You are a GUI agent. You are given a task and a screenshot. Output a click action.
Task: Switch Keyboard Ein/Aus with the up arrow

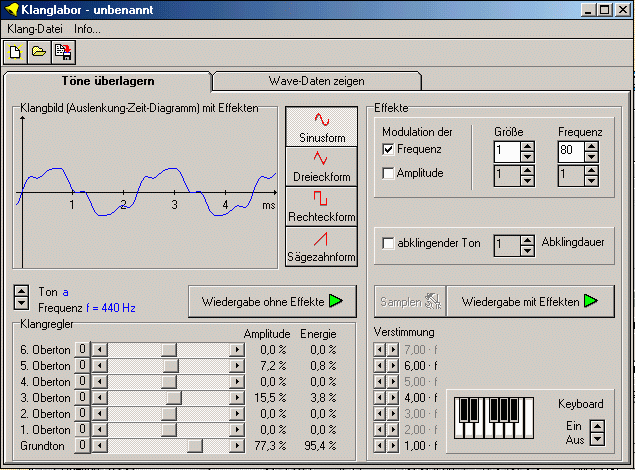[597, 427]
